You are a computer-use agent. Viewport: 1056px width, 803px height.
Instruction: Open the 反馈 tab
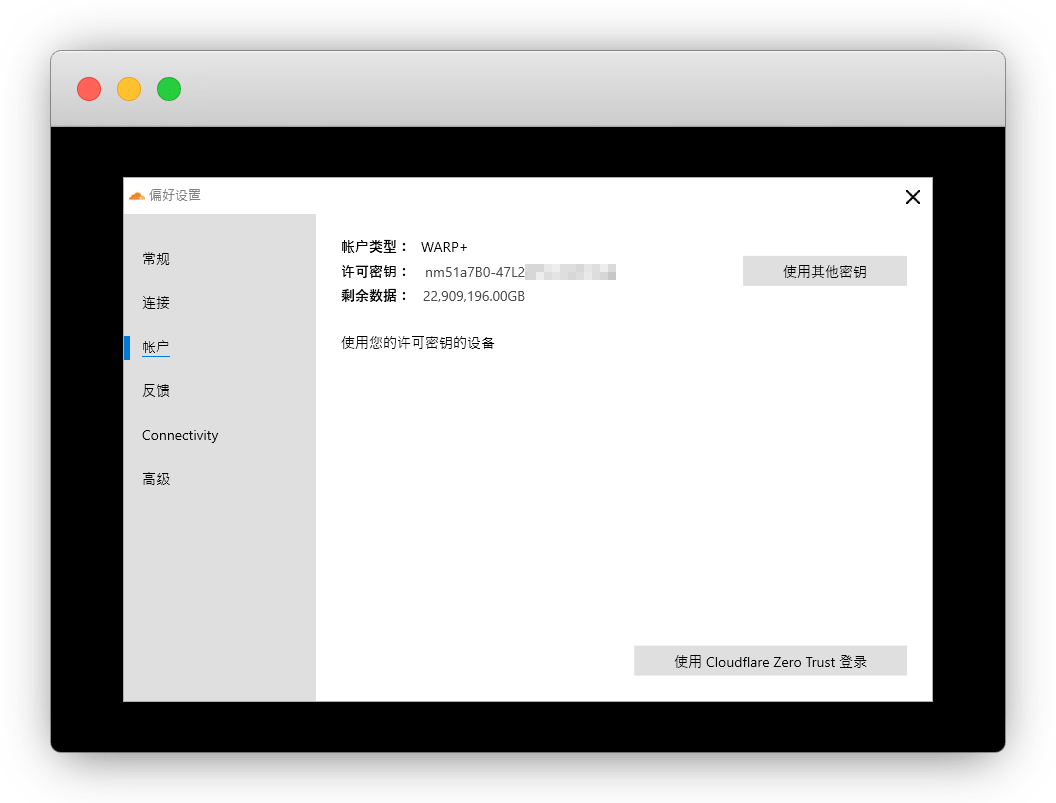[x=156, y=391]
